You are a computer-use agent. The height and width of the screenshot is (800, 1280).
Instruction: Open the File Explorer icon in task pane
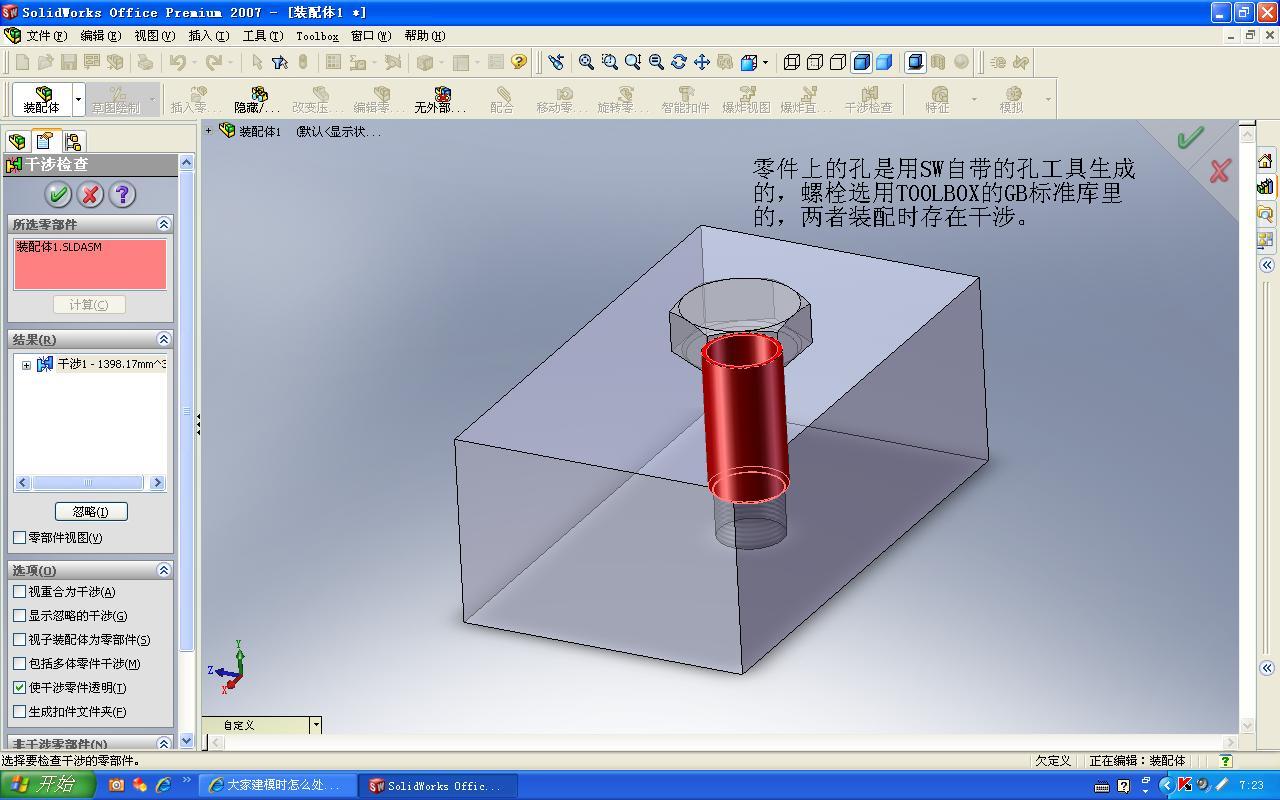pos(1265,213)
